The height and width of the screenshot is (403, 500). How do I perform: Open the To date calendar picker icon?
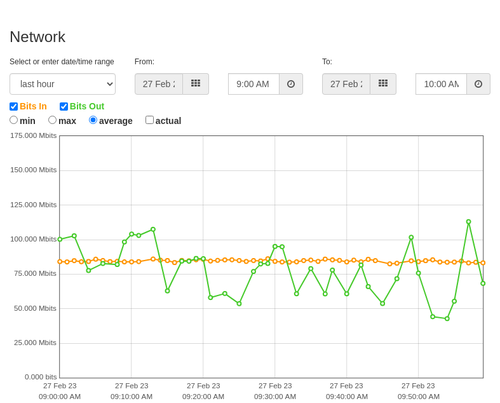coord(383,84)
